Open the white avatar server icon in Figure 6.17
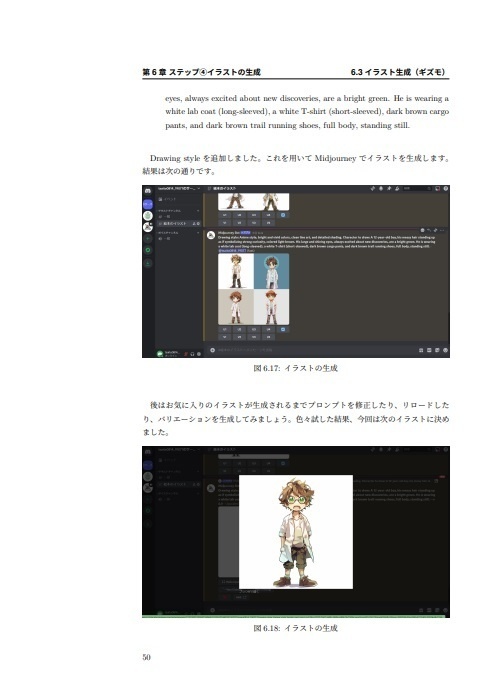This screenshot has height=694, width=488. [148, 227]
